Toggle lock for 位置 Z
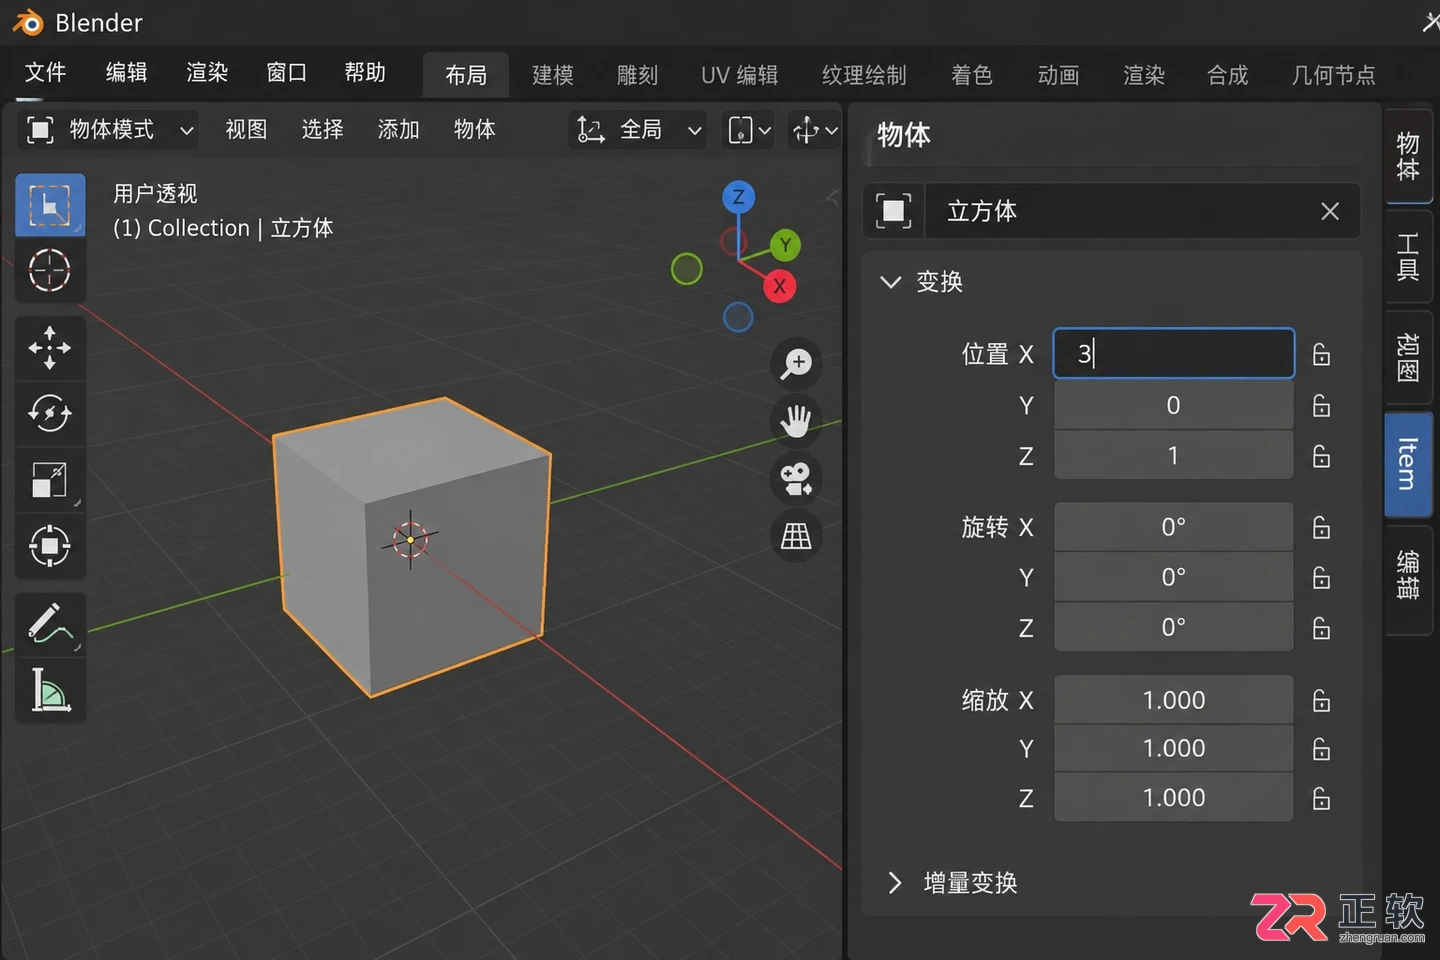Image resolution: width=1440 pixels, height=960 pixels. click(x=1321, y=456)
